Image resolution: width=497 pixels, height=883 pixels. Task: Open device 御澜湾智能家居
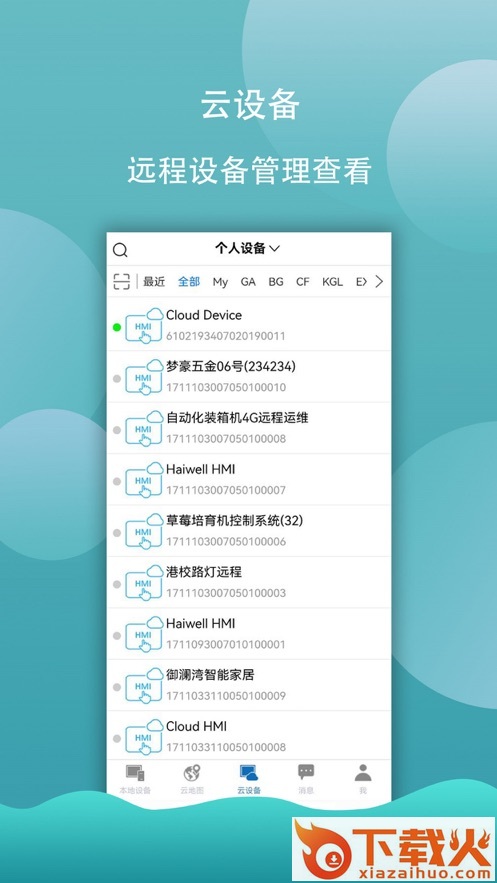coord(210,675)
